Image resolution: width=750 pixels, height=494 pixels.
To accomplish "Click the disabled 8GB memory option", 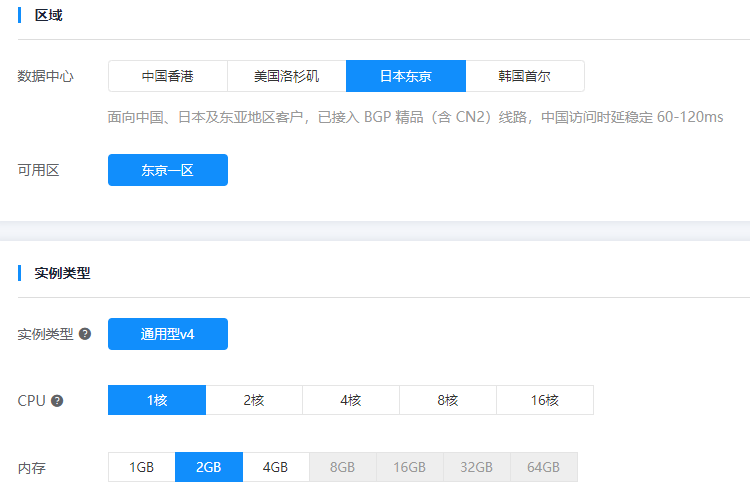I will (x=343, y=467).
